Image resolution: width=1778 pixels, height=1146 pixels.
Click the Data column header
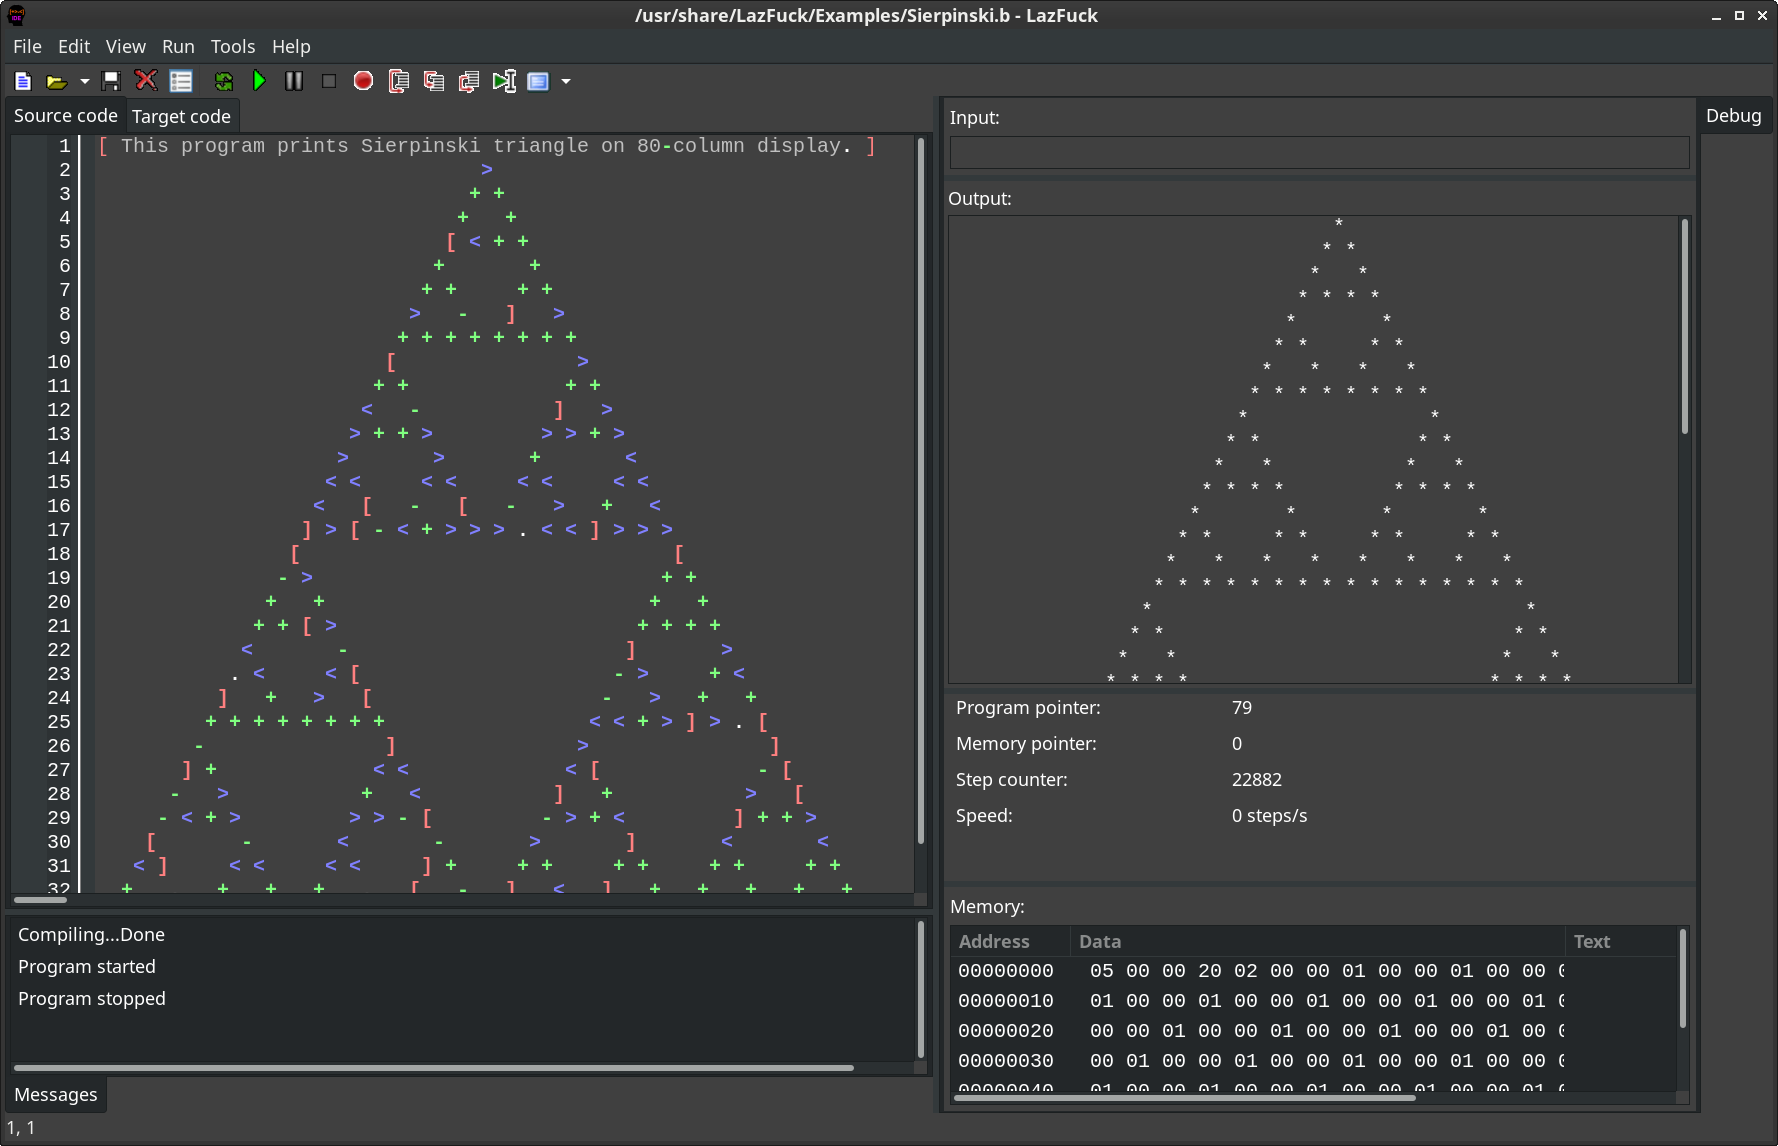(1317, 941)
